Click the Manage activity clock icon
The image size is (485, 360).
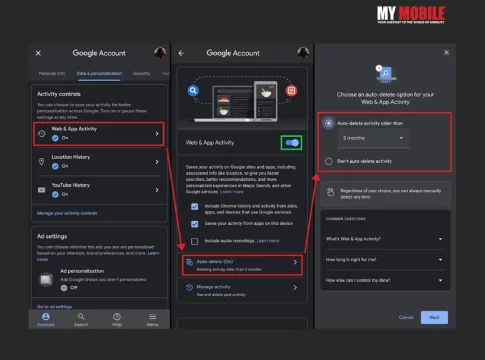click(189, 287)
